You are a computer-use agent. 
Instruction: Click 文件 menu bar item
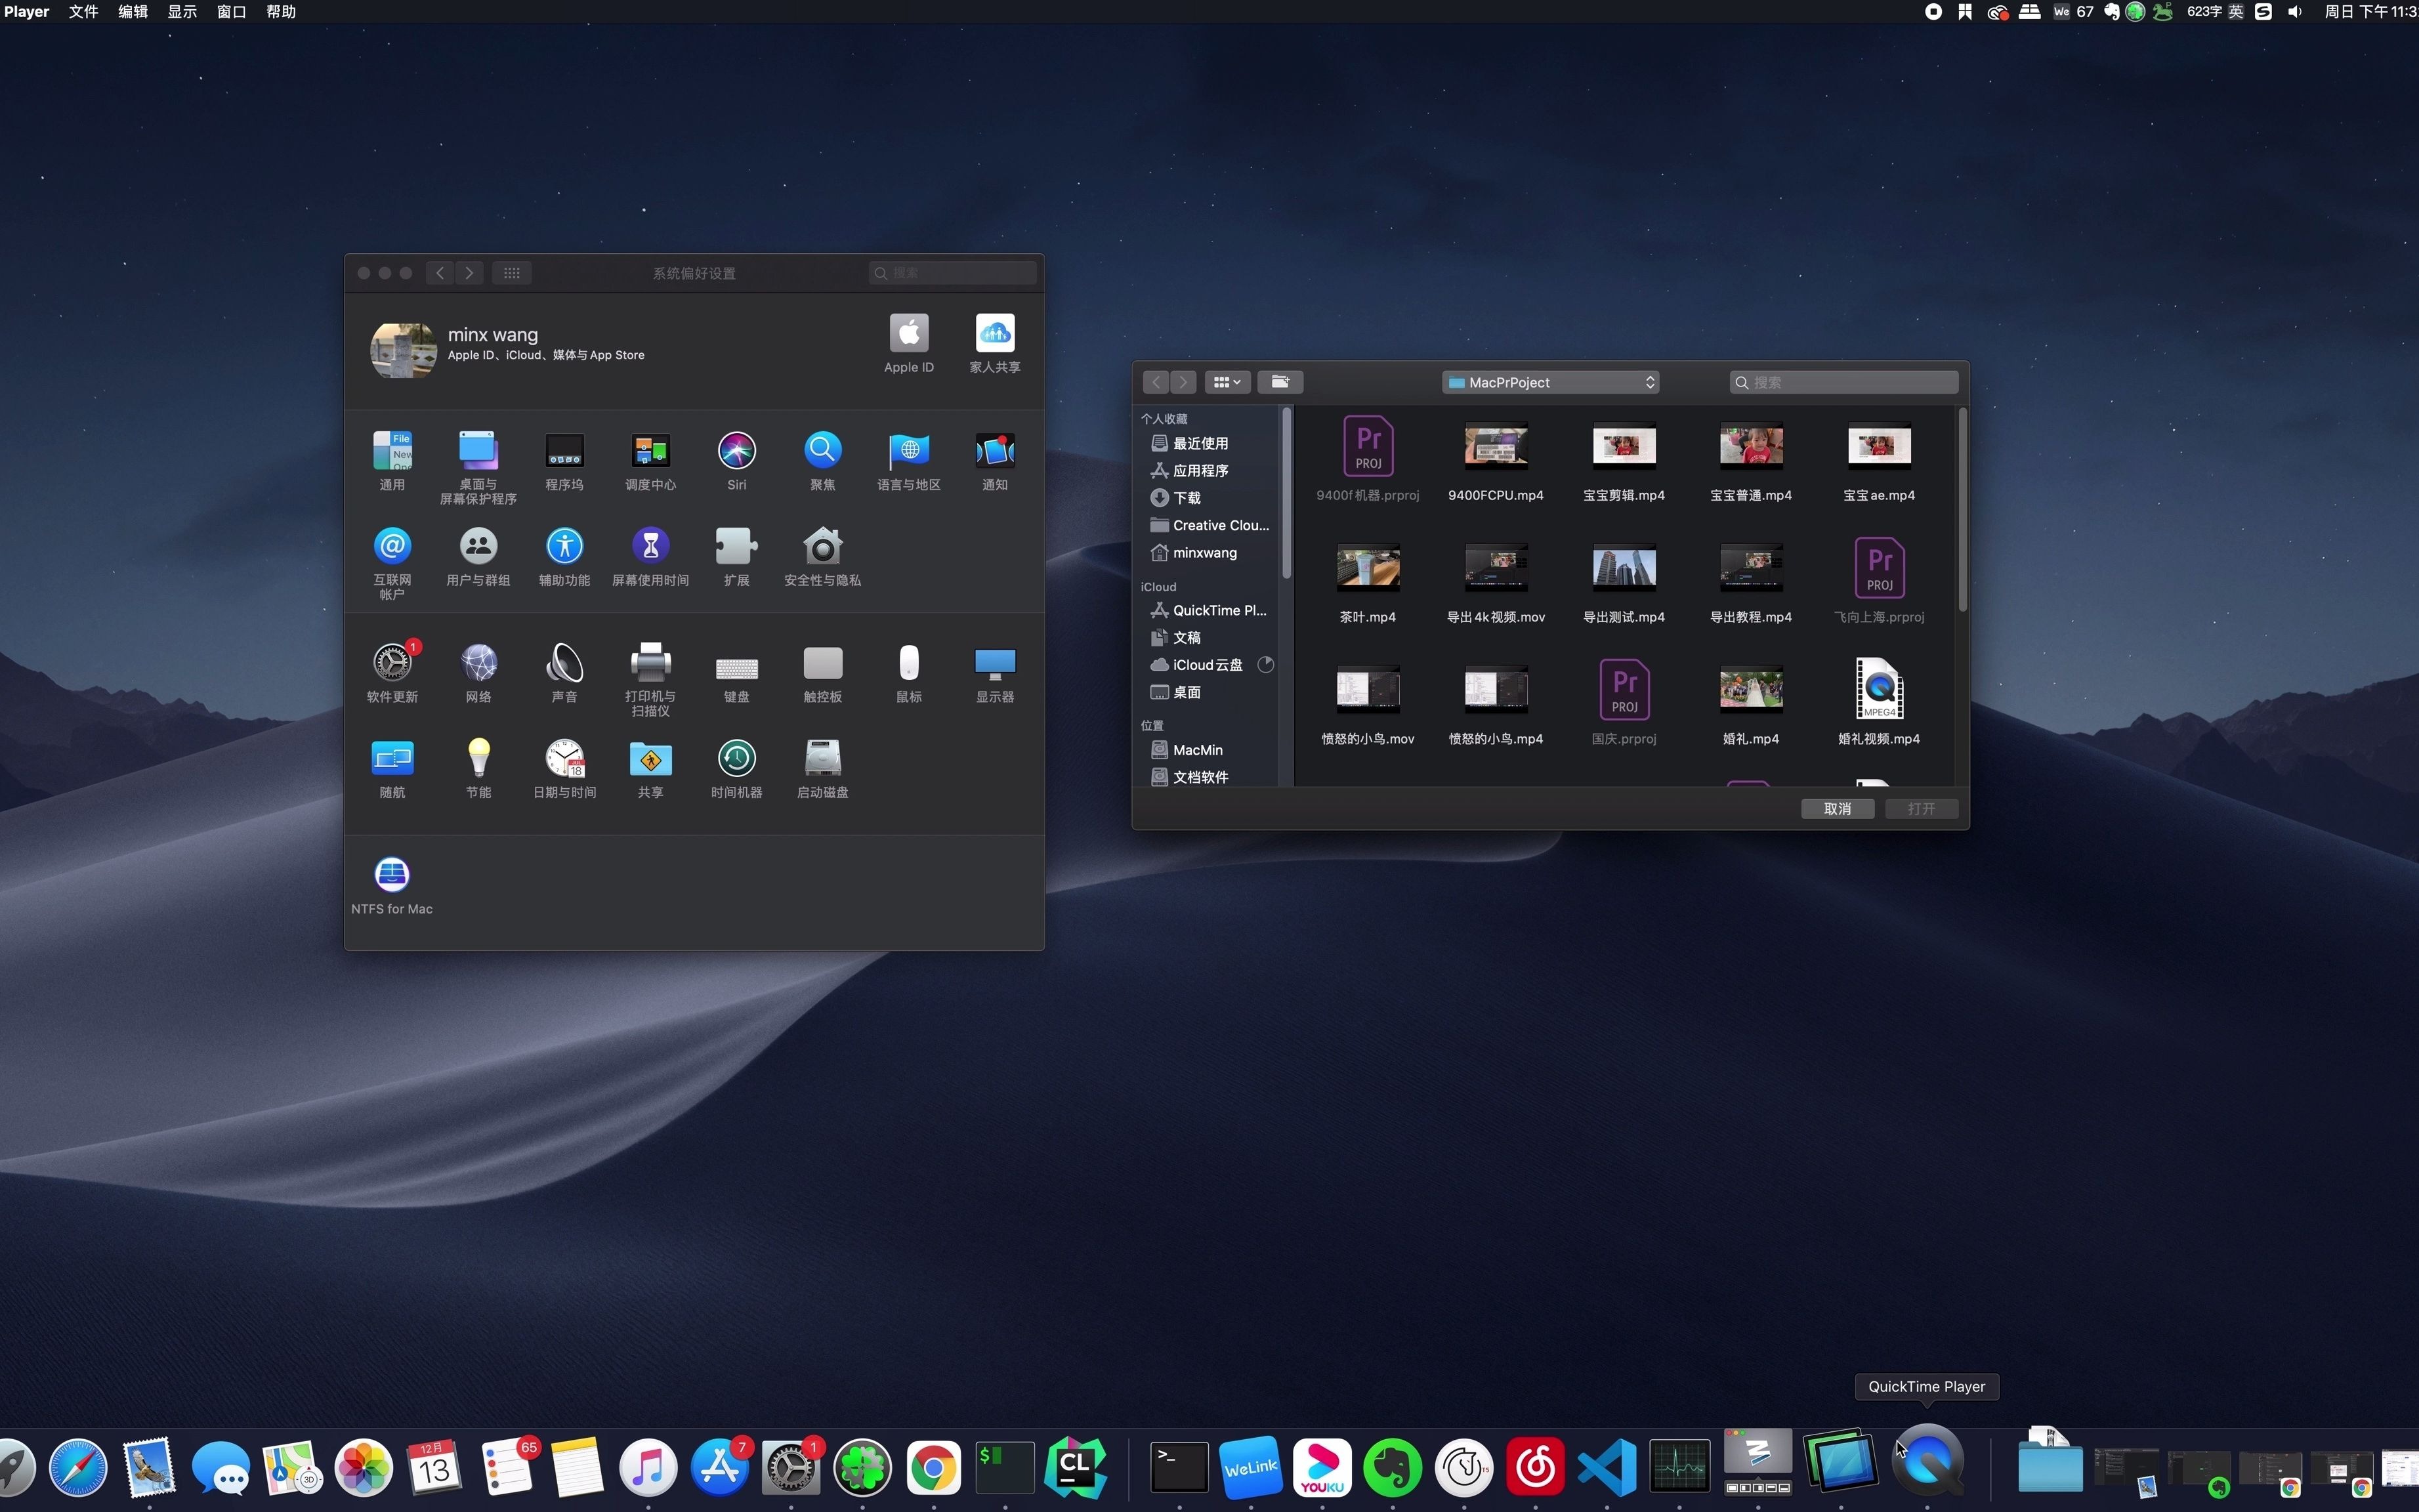pyautogui.click(x=83, y=12)
